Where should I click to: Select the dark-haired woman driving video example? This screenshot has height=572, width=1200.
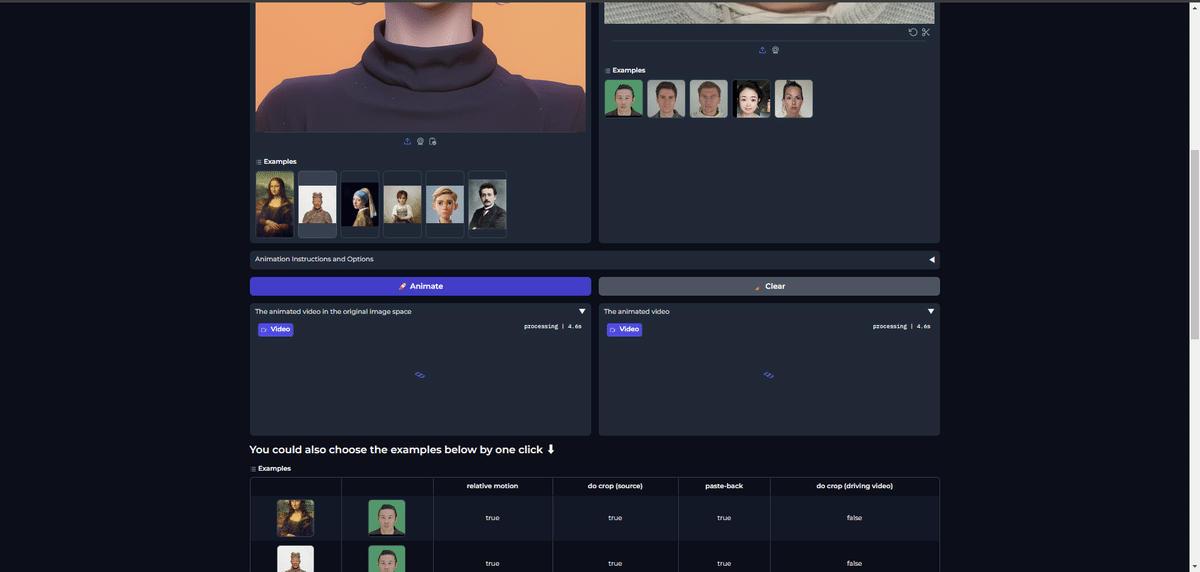(x=751, y=99)
